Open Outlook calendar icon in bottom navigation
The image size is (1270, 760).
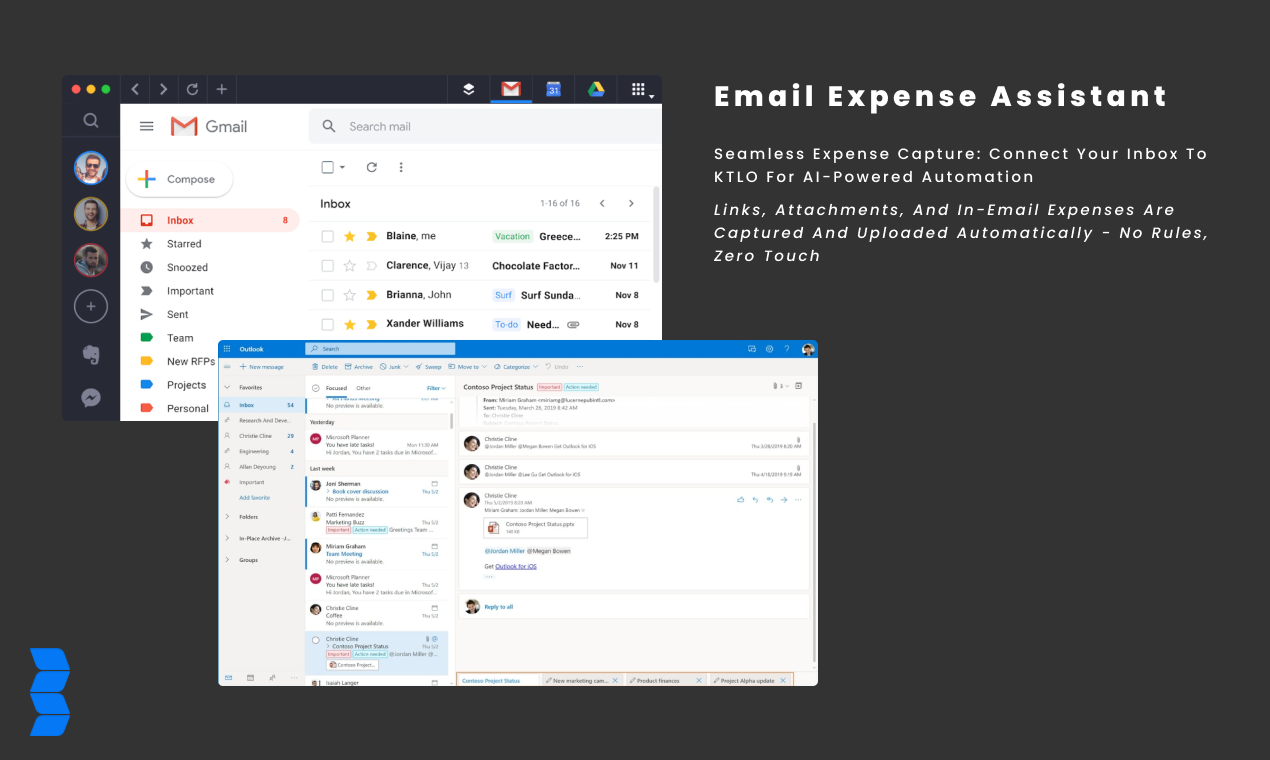250,678
